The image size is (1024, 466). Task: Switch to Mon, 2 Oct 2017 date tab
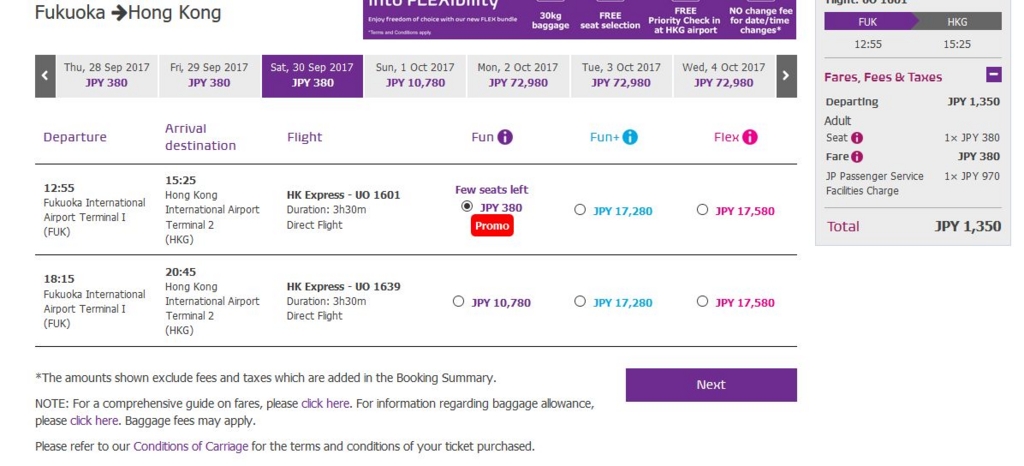tap(518, 76)
